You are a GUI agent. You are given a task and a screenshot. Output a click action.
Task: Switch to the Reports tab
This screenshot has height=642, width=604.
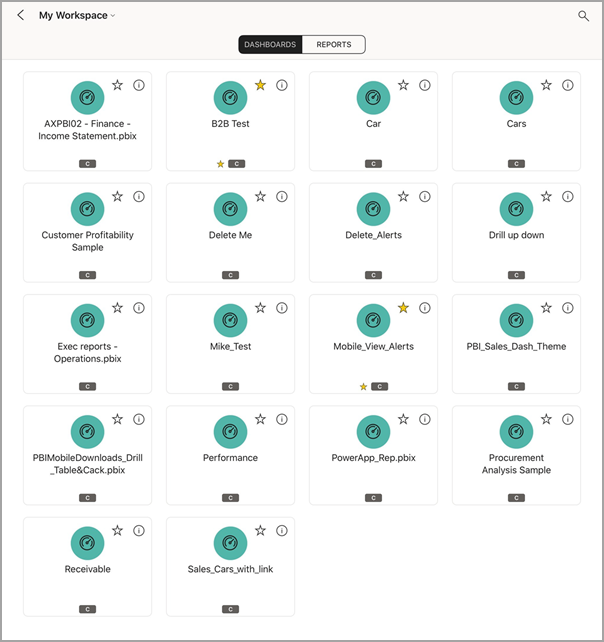tap(334, 45)
